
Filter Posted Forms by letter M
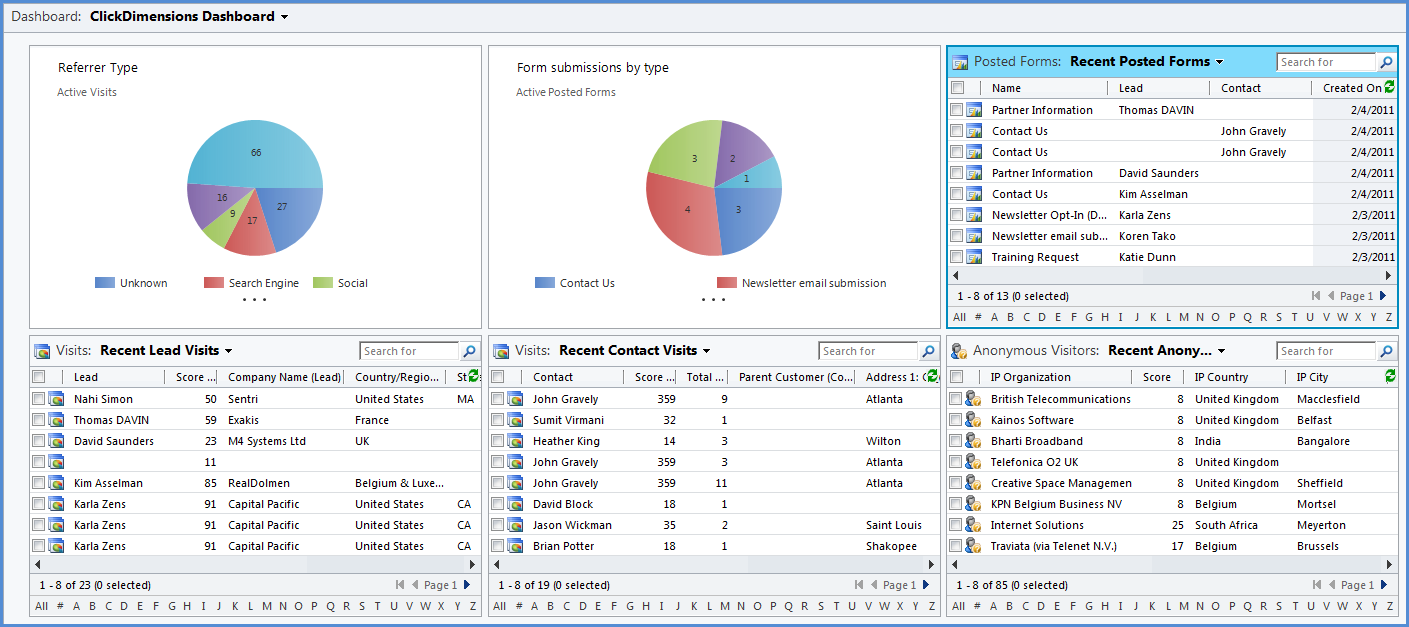pos(1184,317)
